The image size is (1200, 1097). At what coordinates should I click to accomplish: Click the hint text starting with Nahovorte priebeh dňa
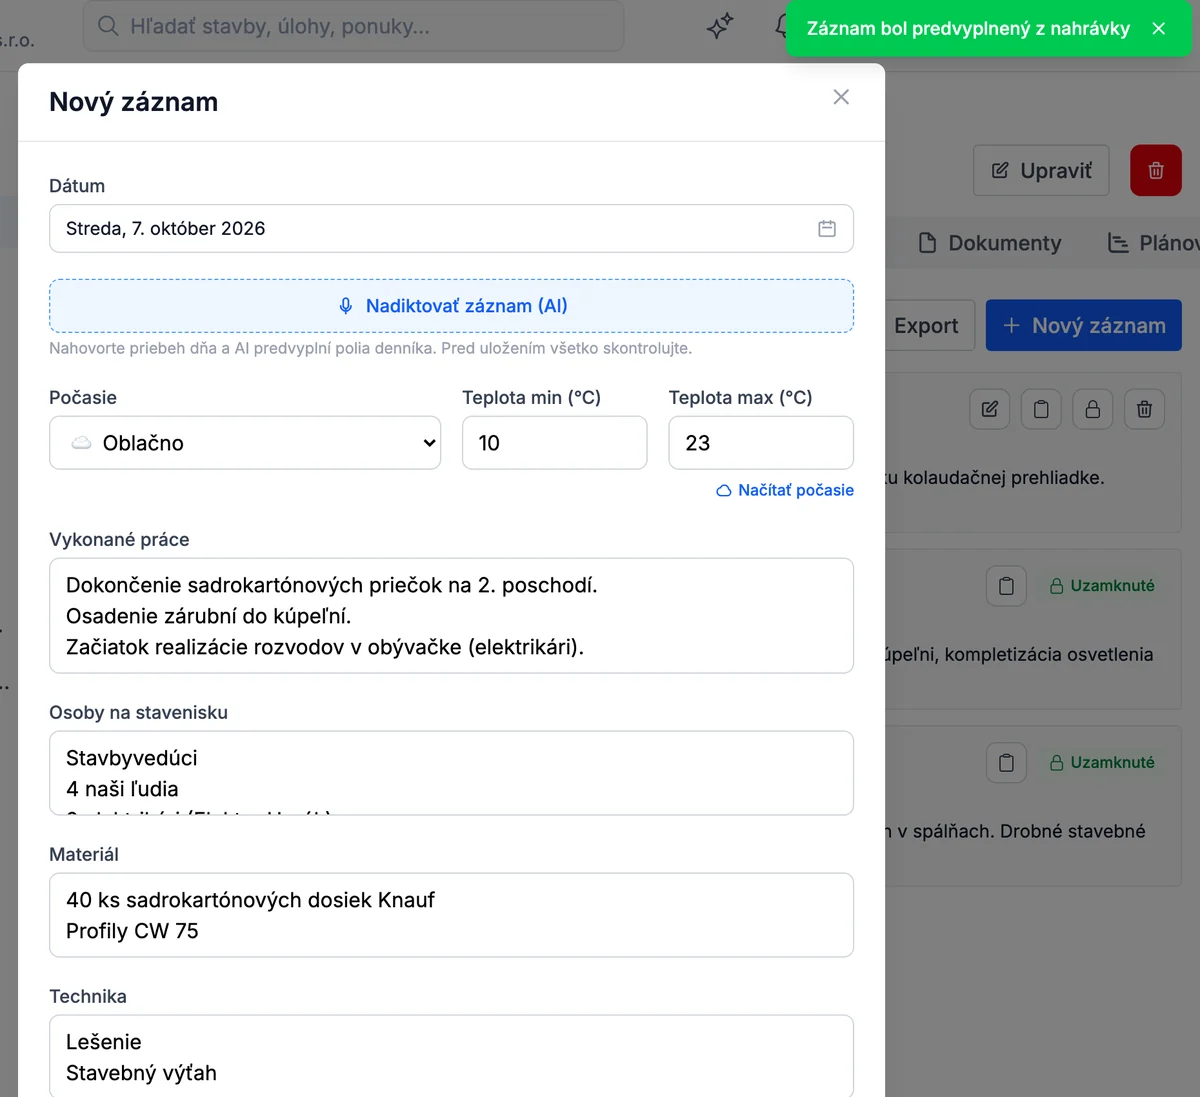371,348
